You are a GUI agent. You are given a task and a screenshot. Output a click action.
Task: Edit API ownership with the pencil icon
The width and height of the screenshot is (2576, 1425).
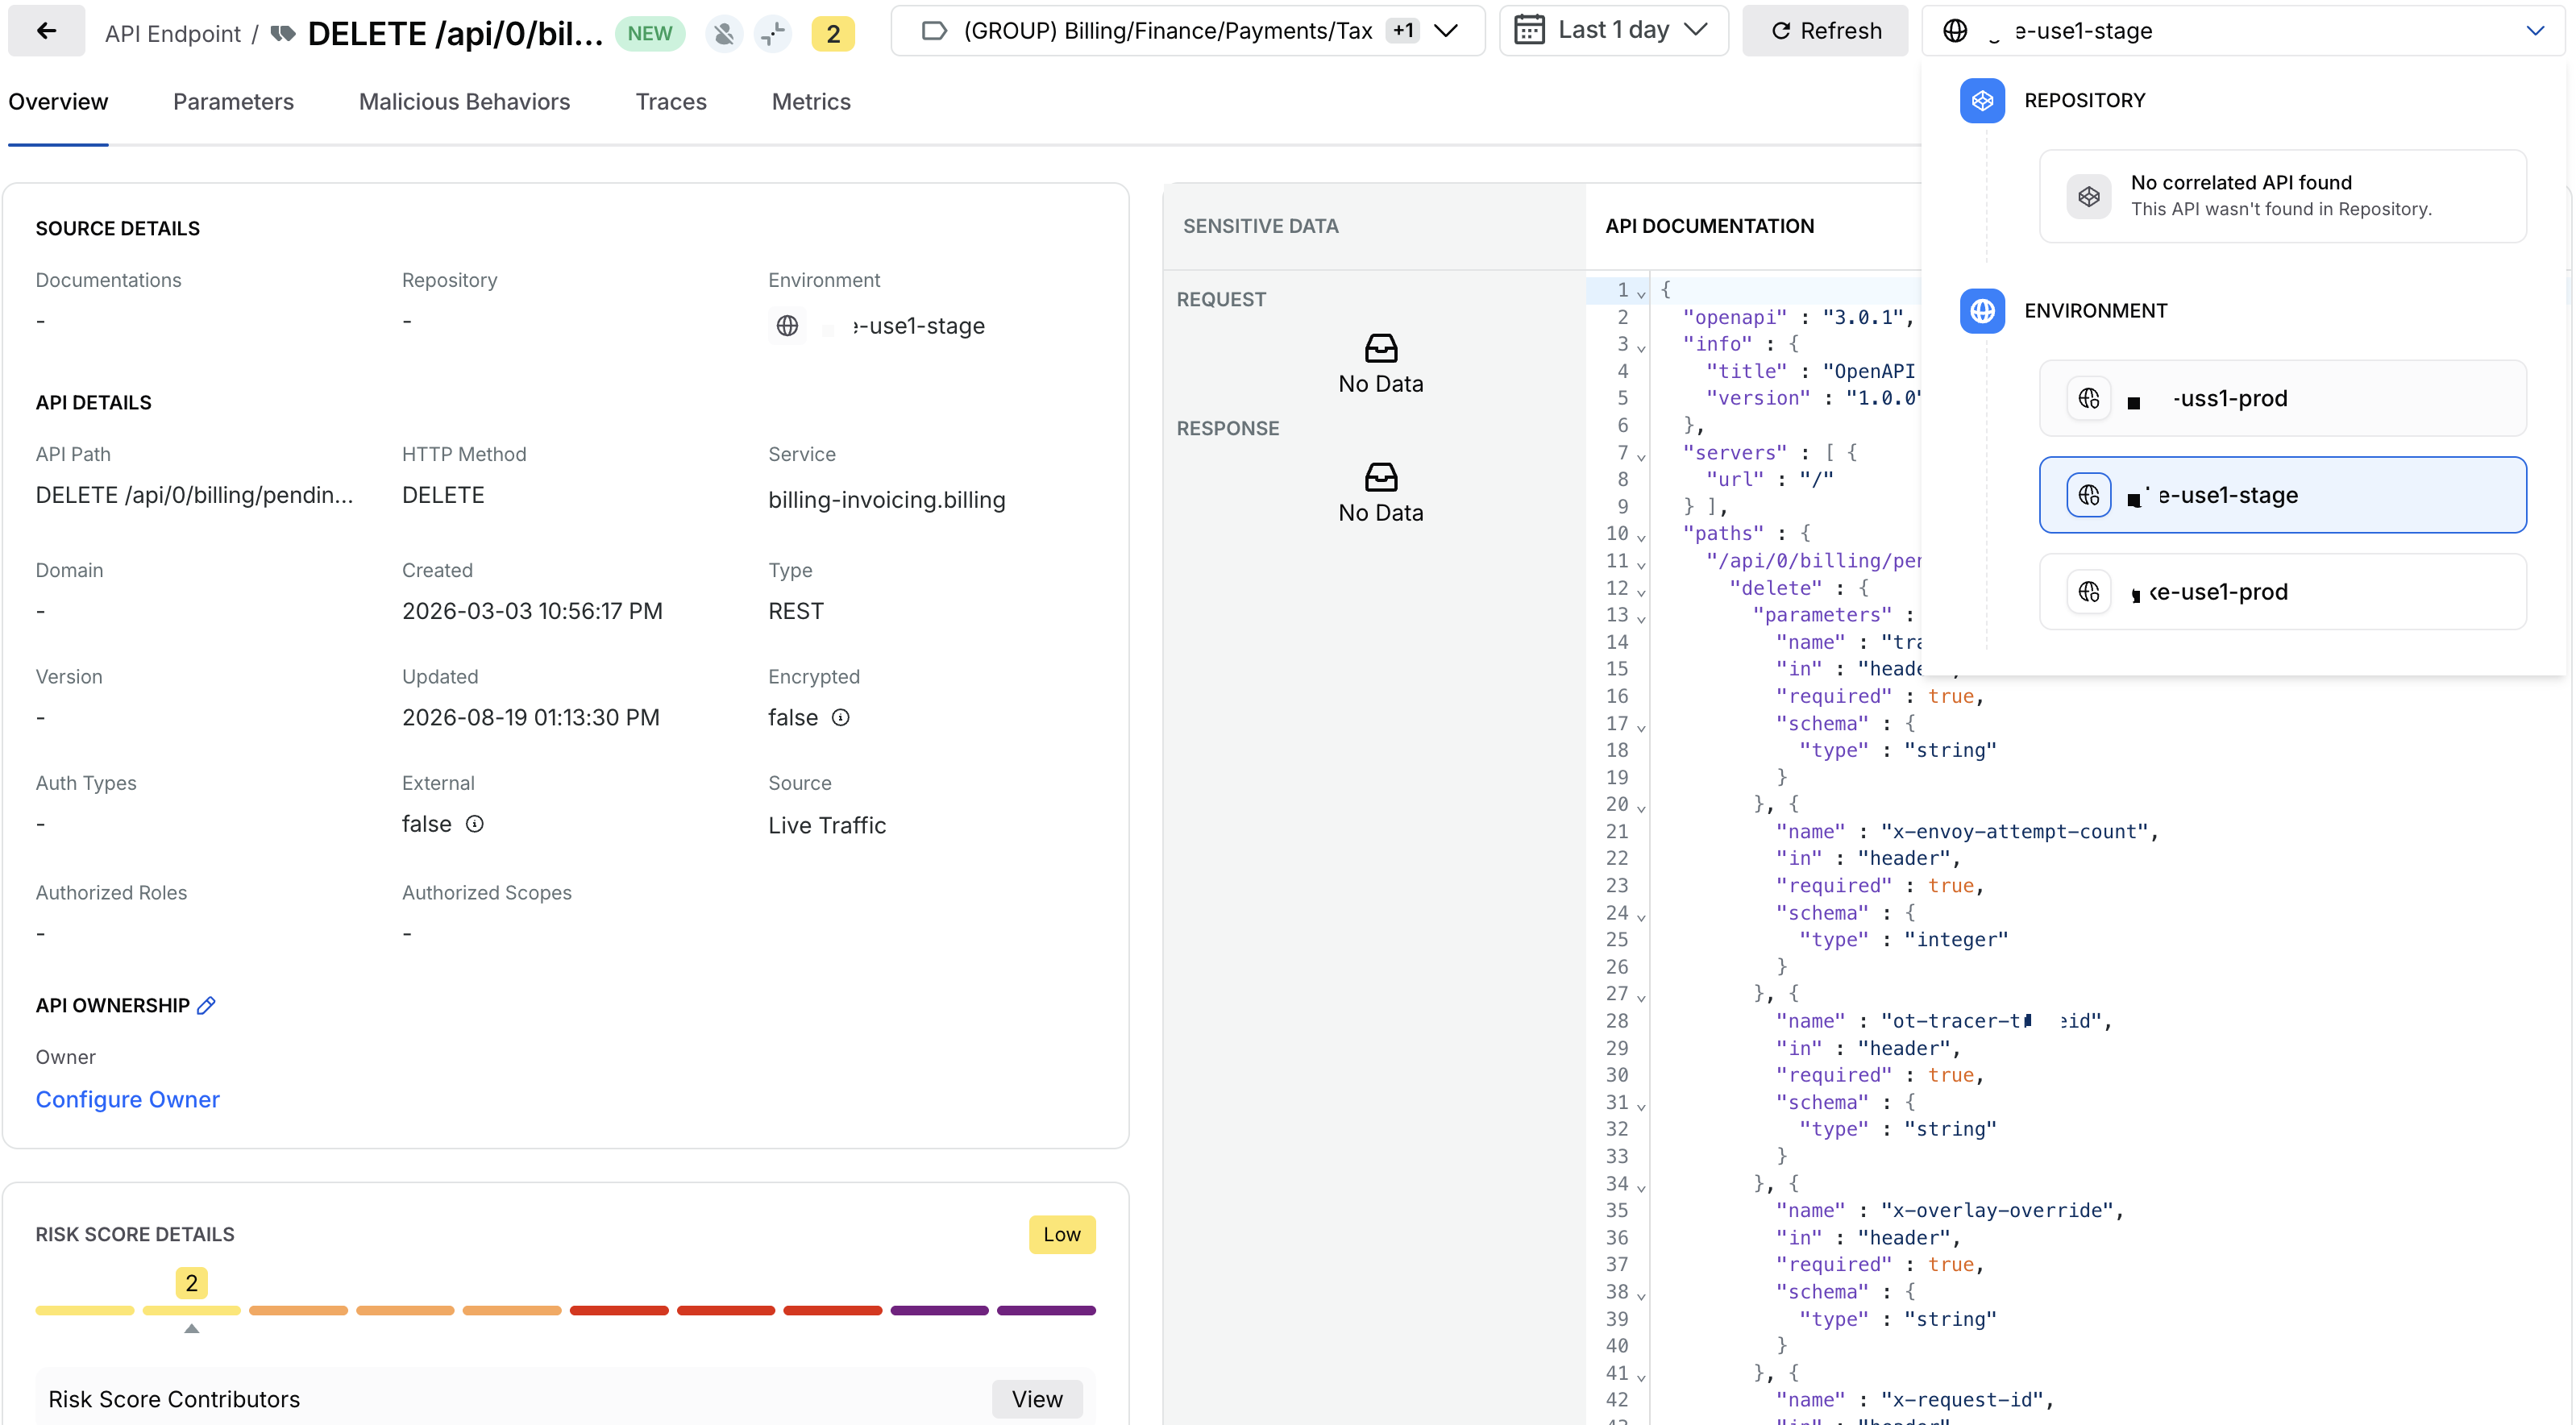click(206, 1005)
